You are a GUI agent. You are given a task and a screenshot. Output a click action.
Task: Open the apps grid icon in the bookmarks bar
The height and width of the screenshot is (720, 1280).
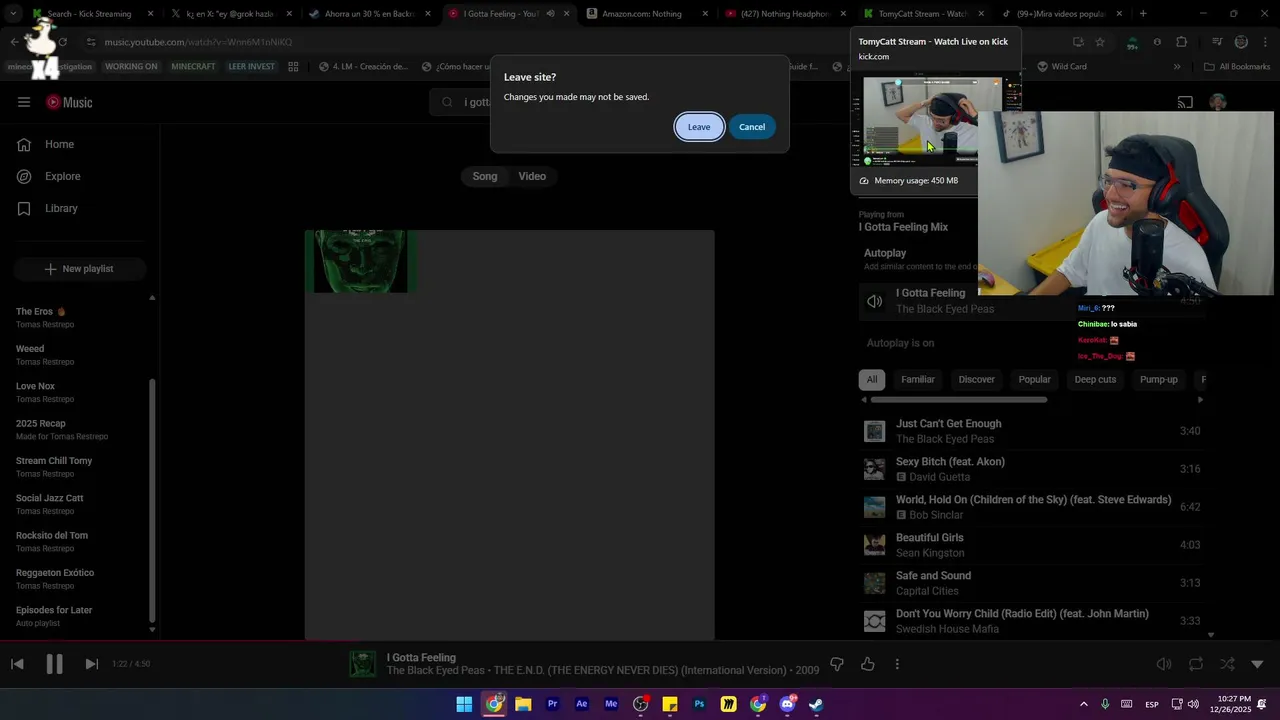[x=293, y=67]
